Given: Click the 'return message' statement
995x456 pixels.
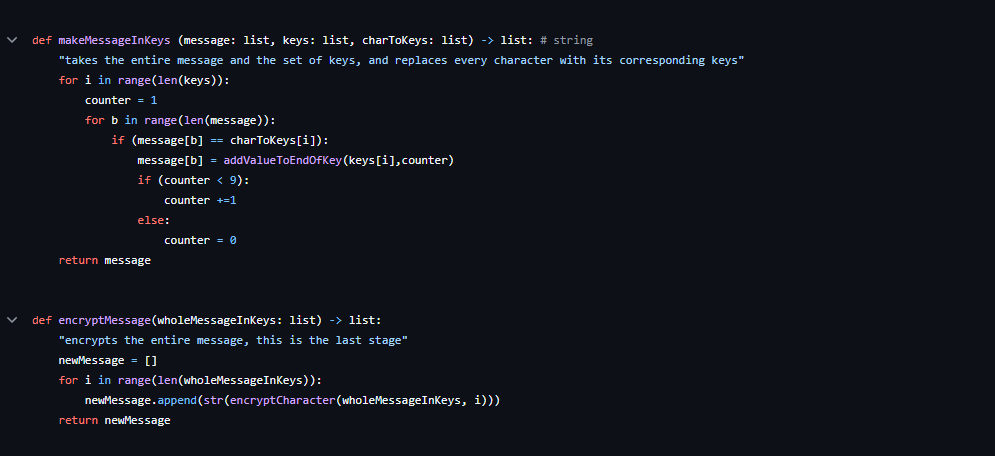Looking at the screenshot, I should click(105, 260).
